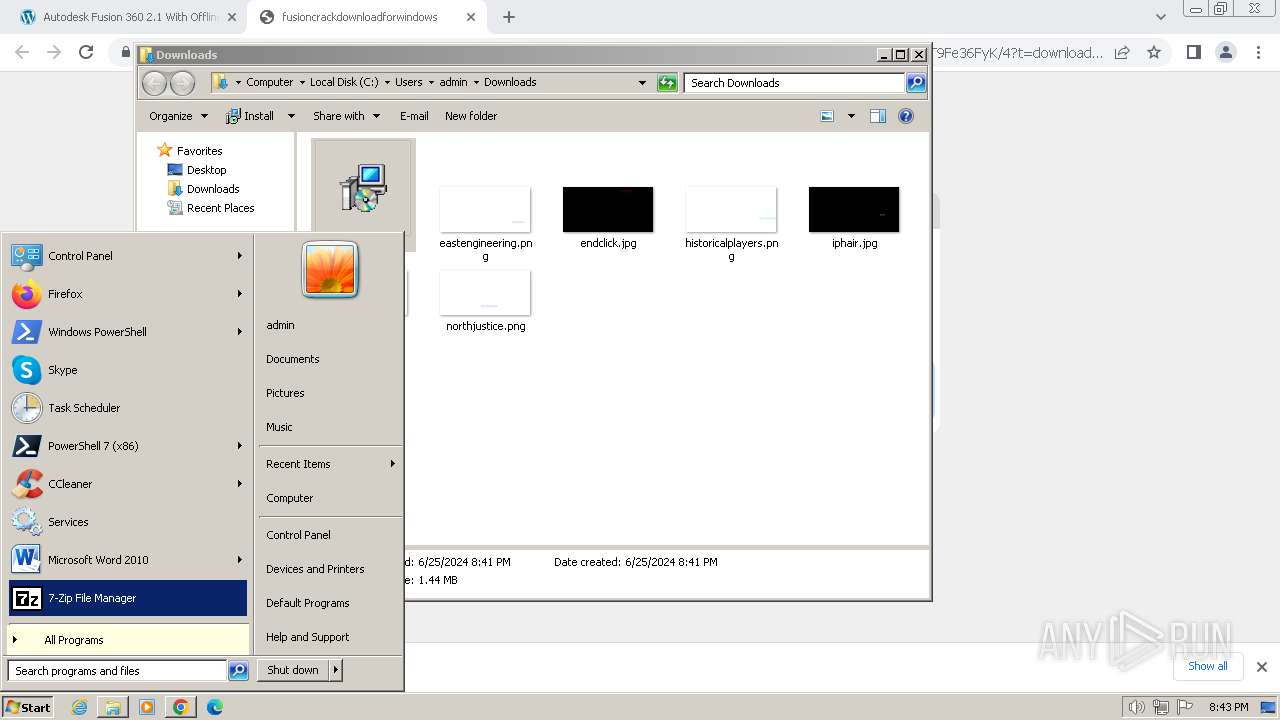Open Task Scheduler
The width and height of the screenshot is (1280, 720).
(x=127, y=408)
